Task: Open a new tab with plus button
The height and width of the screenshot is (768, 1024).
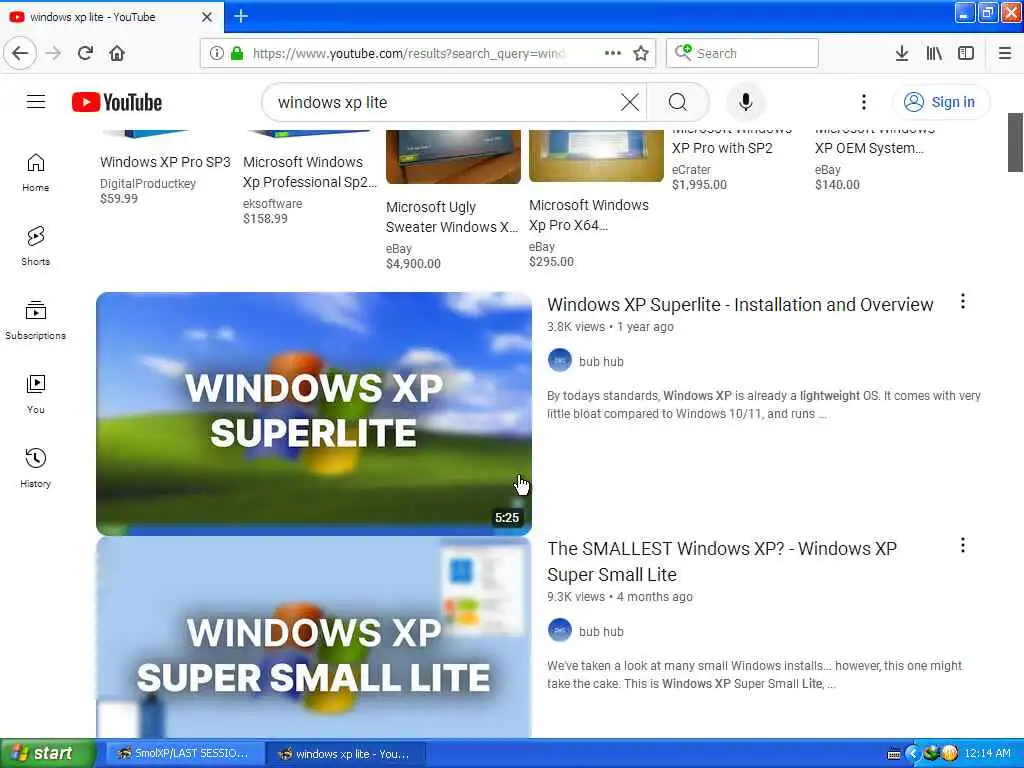Action: 241,16
